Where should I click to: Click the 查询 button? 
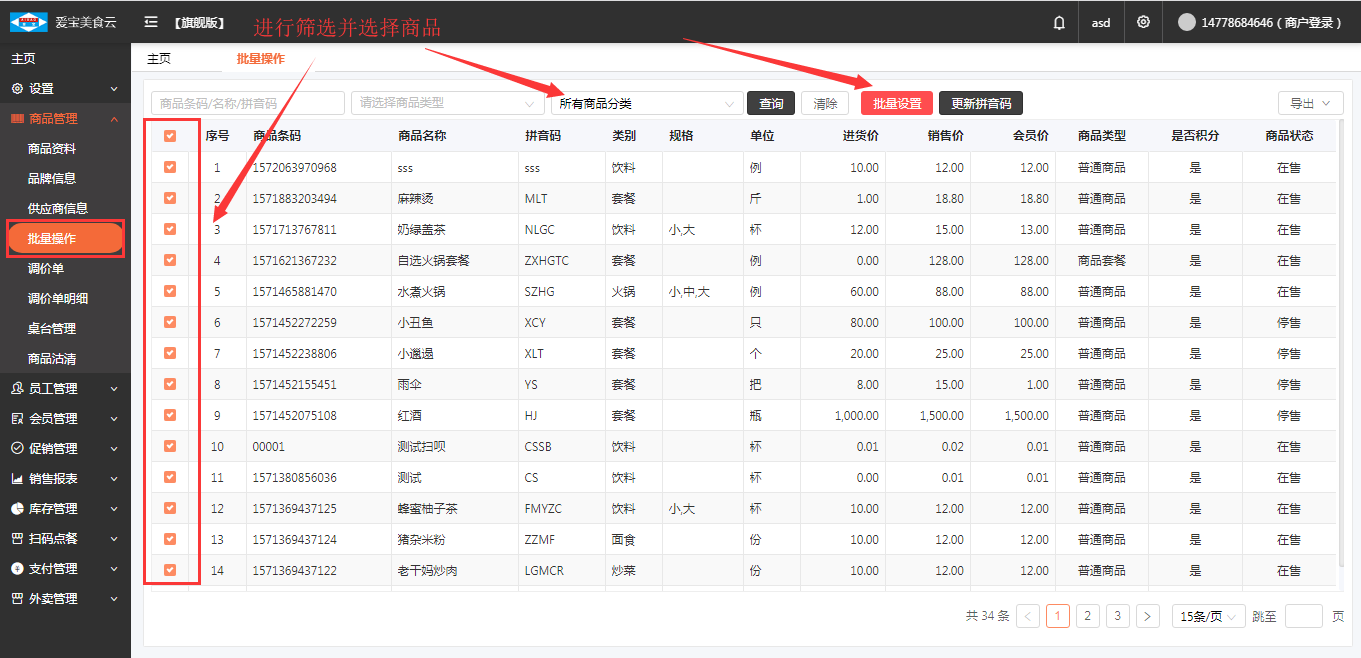[771, 103]
